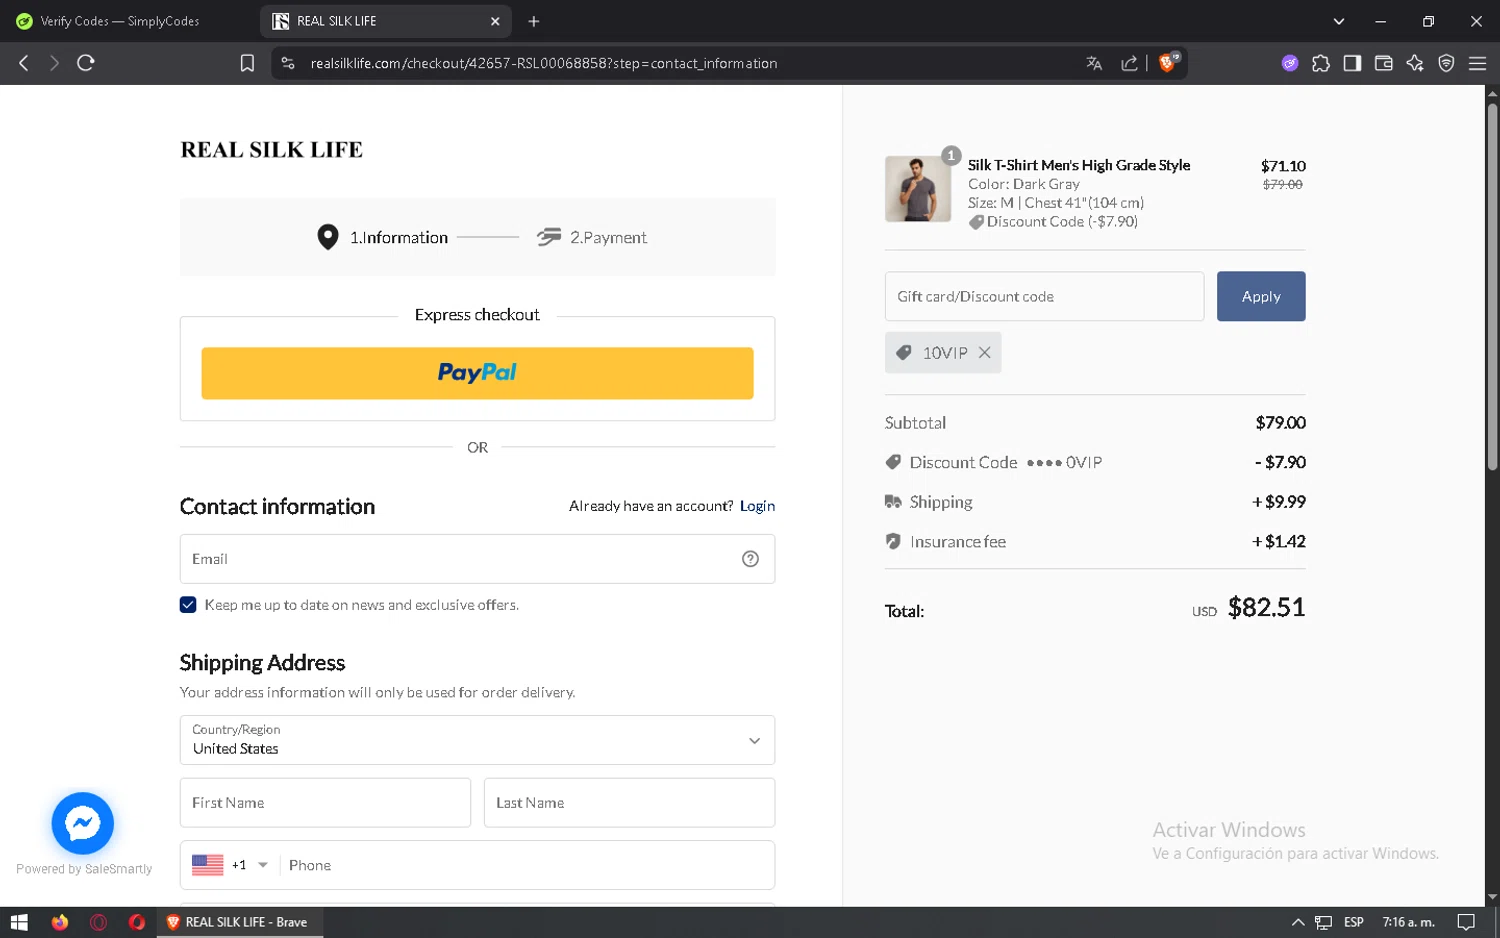The image size is (1500, 938).
Task: Open Brave Shields lion icon
Action: [1168, 63]
